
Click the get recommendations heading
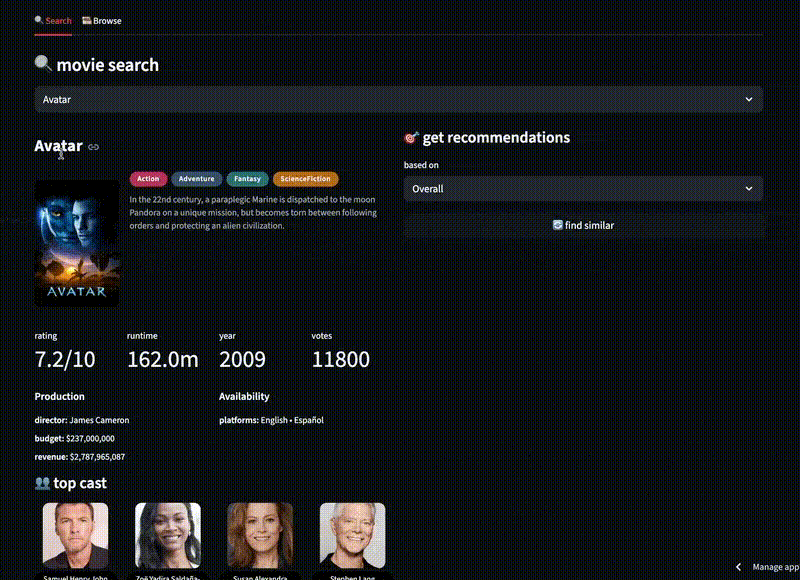(496, 138)
